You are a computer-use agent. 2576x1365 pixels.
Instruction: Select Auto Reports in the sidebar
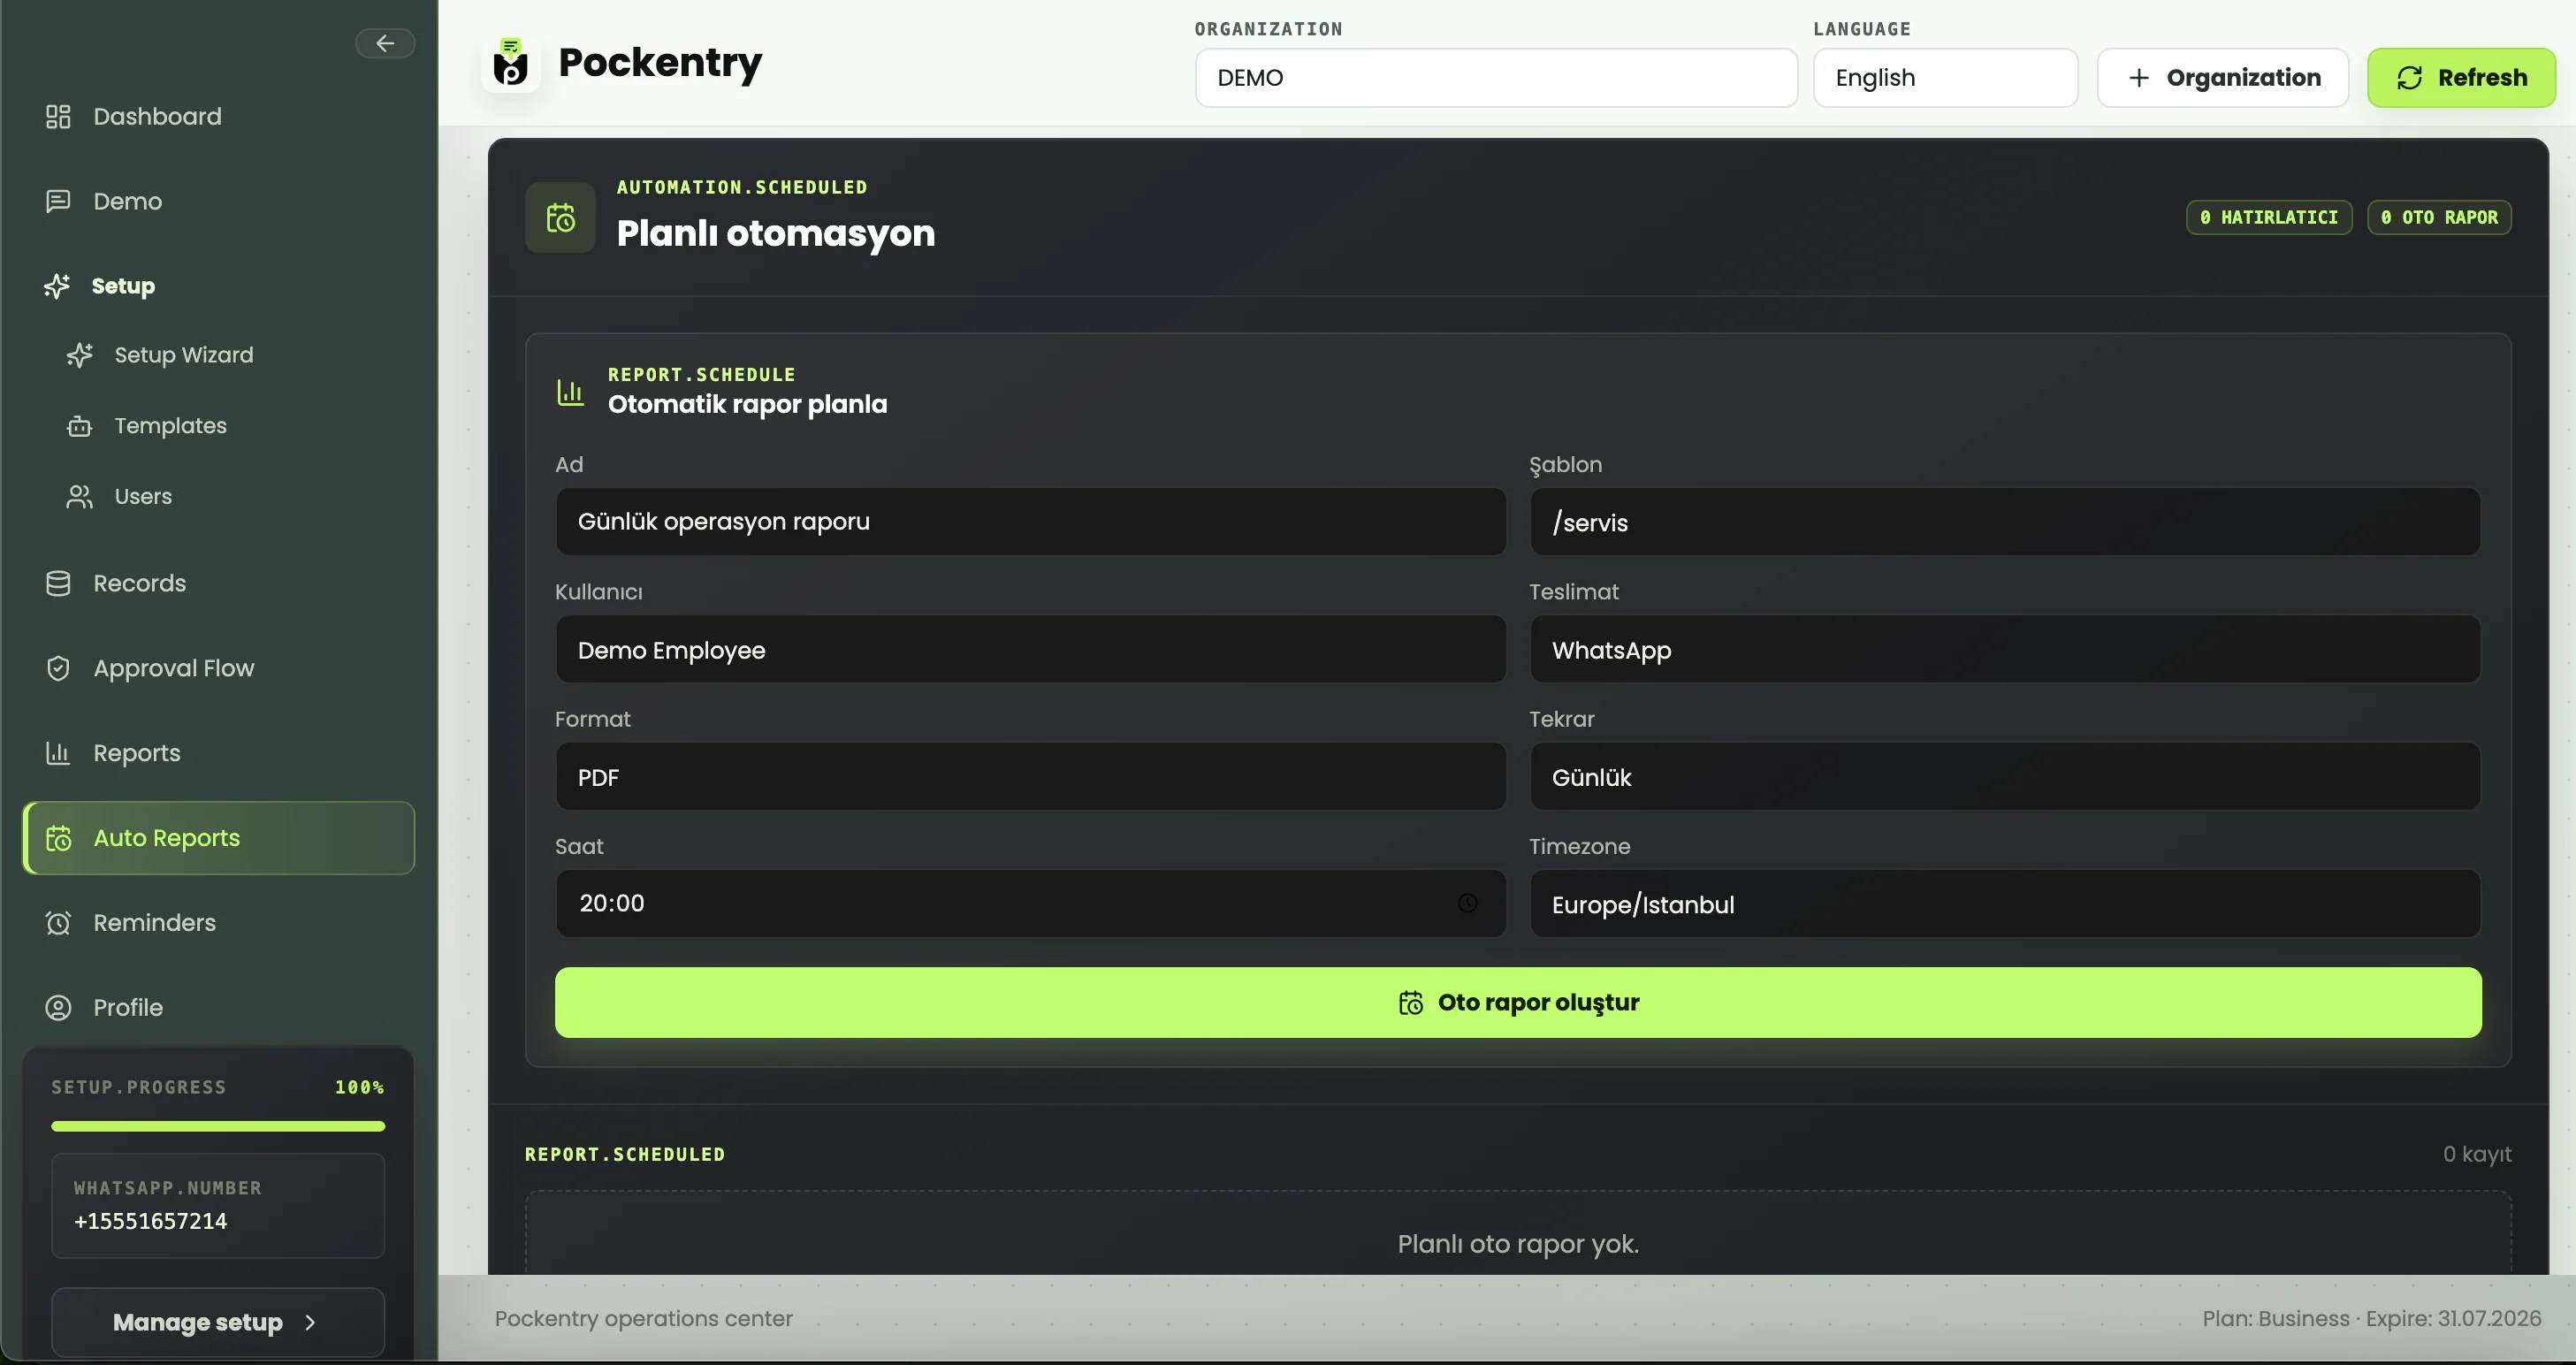tap(219, 838)
